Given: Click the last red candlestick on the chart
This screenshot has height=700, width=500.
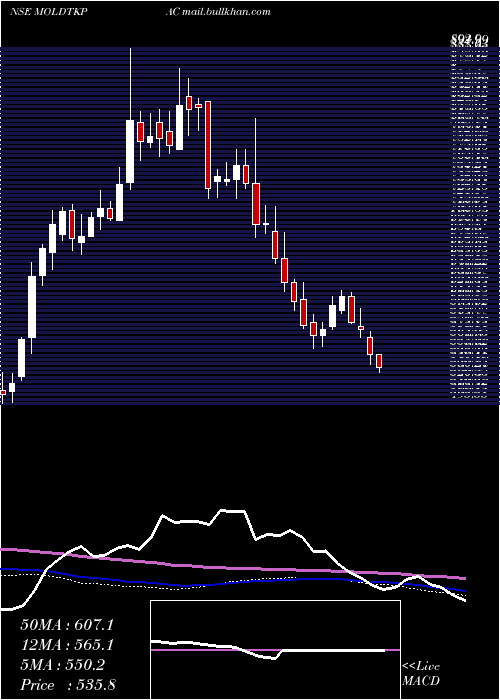Looking at the screenshot, I should 379,361.
